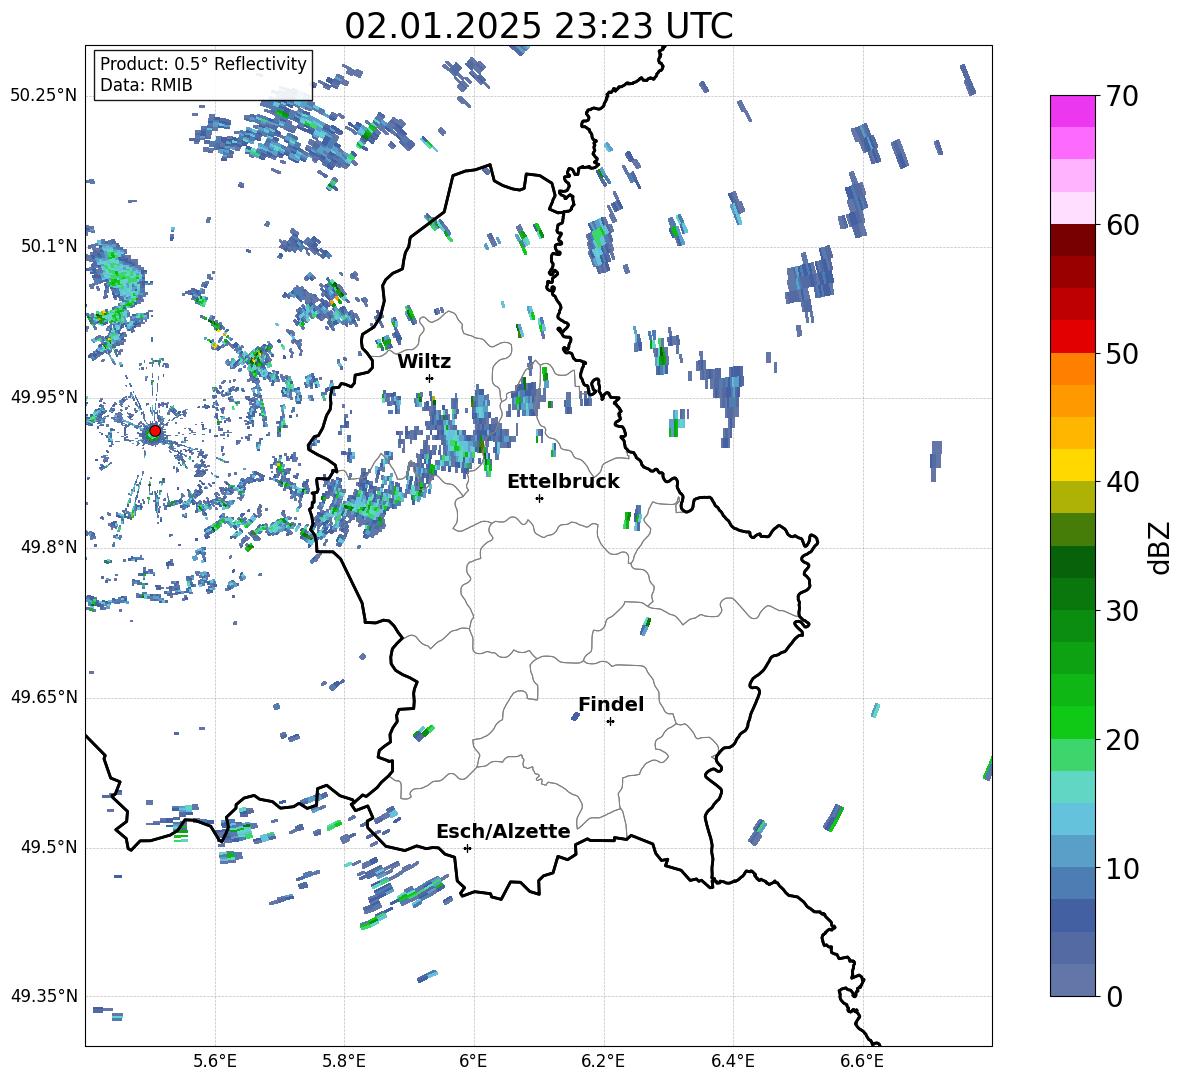Click colorbar tick label 60
1184x1081 pixels.
[x=1122, y=225]
